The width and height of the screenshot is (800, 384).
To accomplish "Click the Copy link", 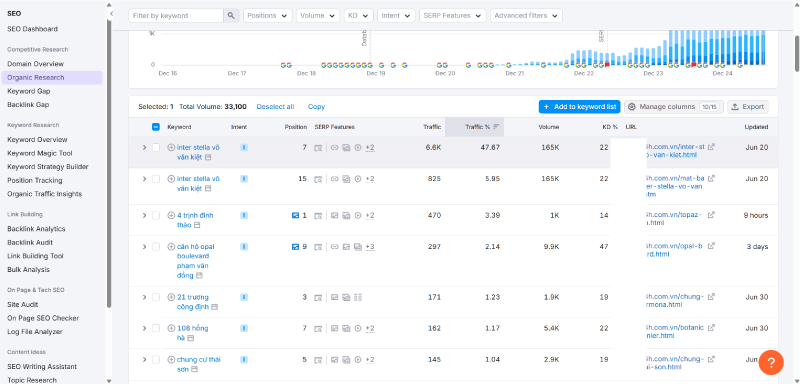I will 316,107.
